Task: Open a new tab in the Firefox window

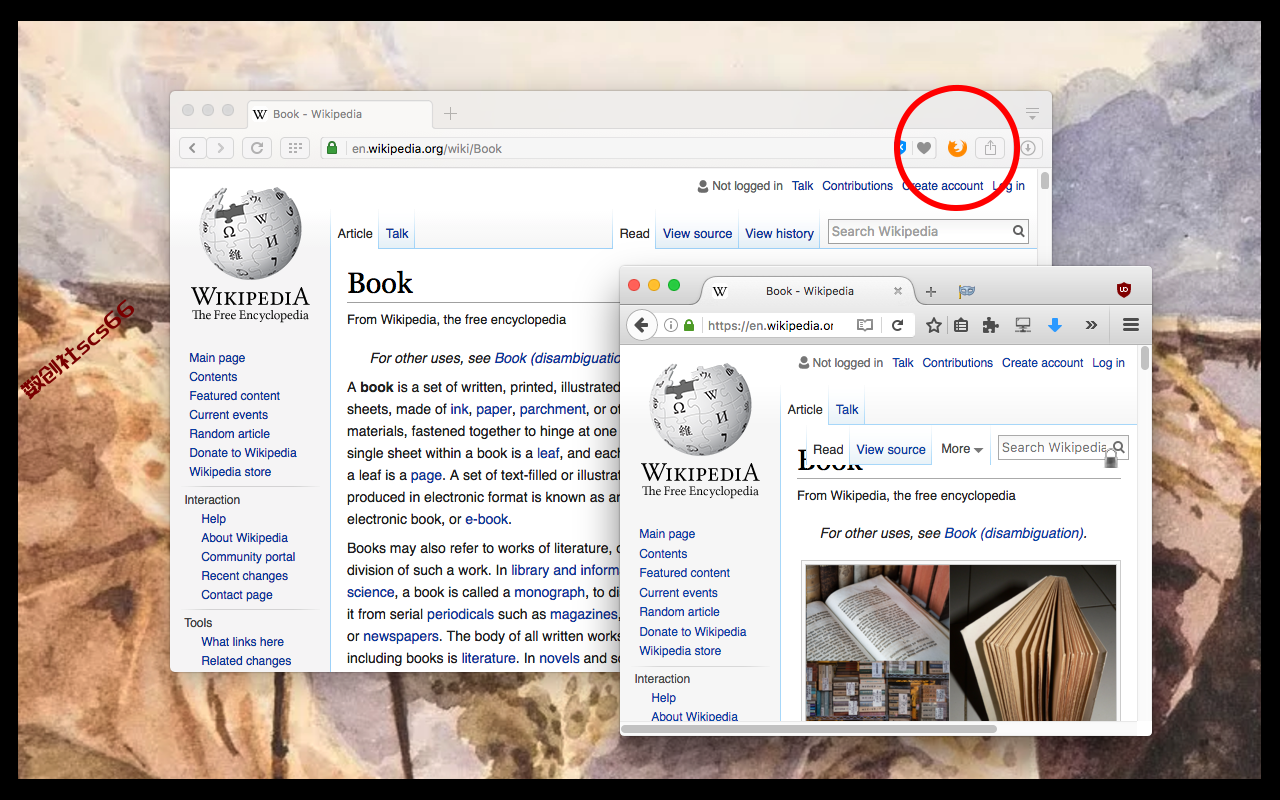Action: click(931, 291)
